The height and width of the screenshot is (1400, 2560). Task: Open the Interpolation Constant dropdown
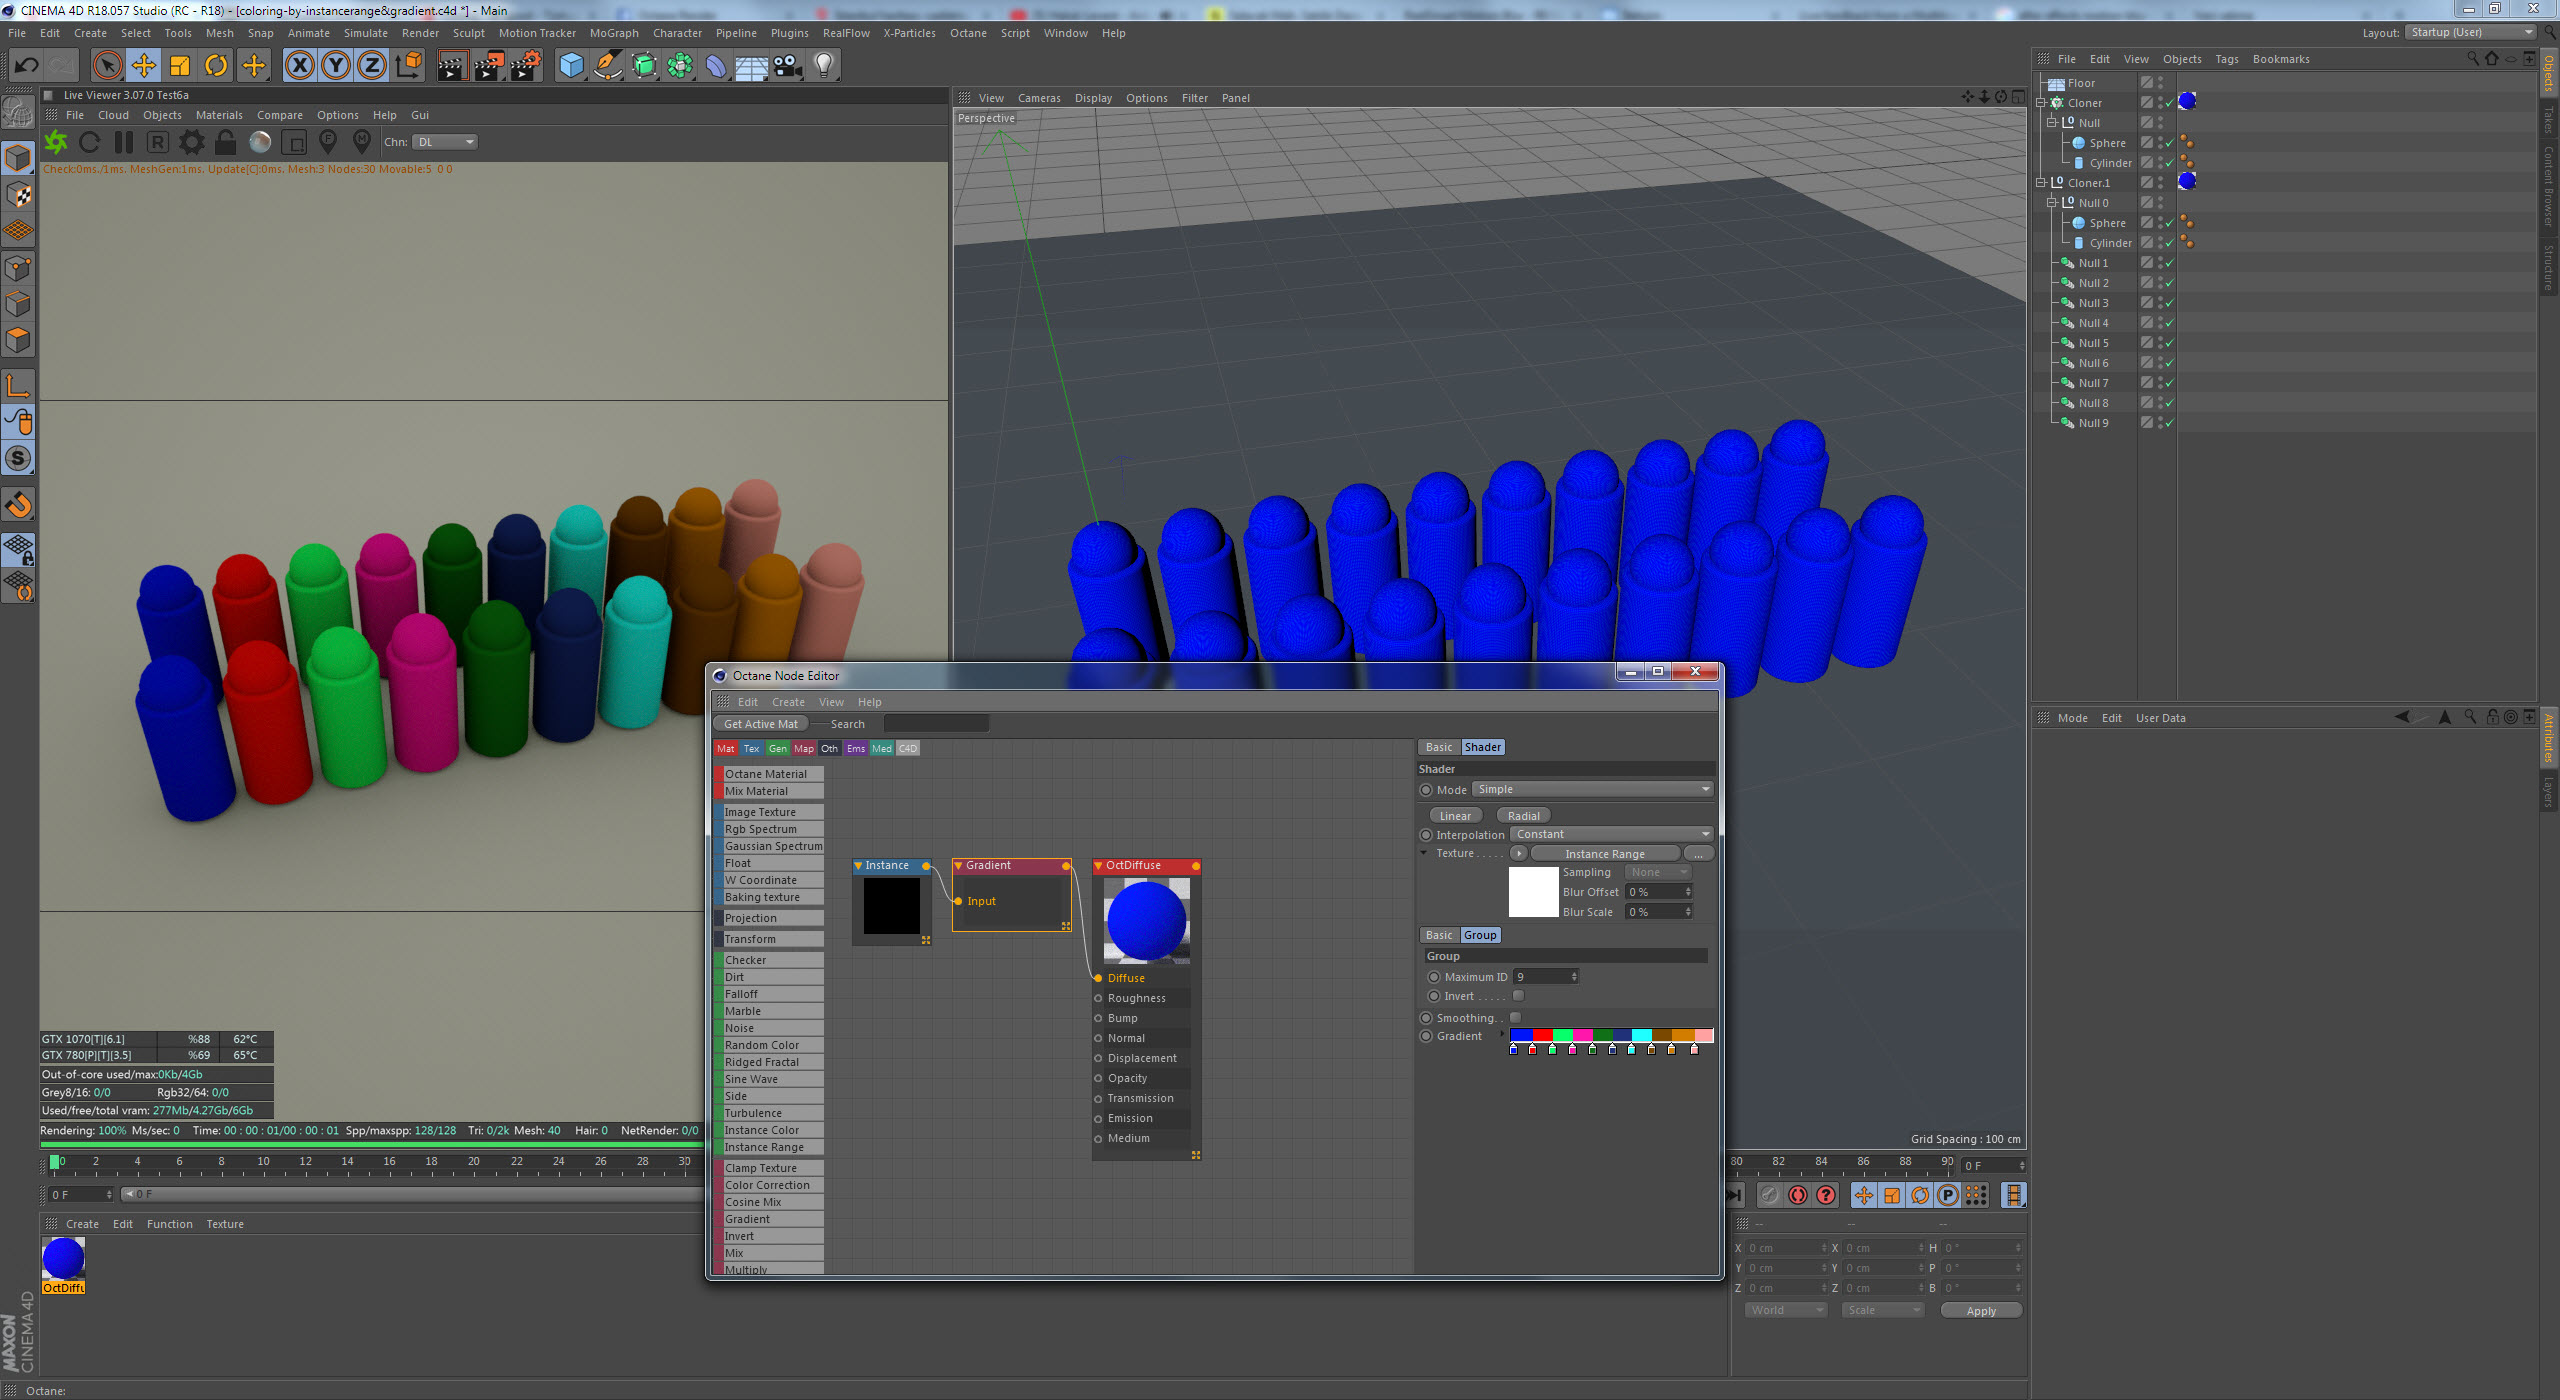click(x=1611, y=834)
